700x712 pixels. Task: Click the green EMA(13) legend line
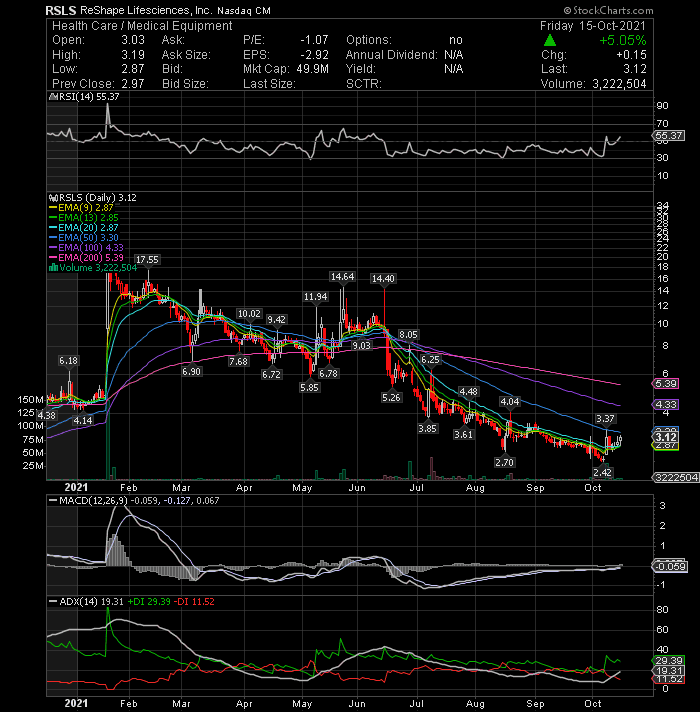53,218
